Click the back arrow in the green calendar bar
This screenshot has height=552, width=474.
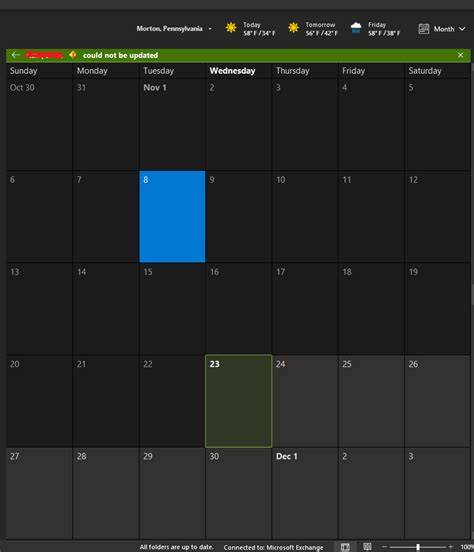click(x=15, y=55)
